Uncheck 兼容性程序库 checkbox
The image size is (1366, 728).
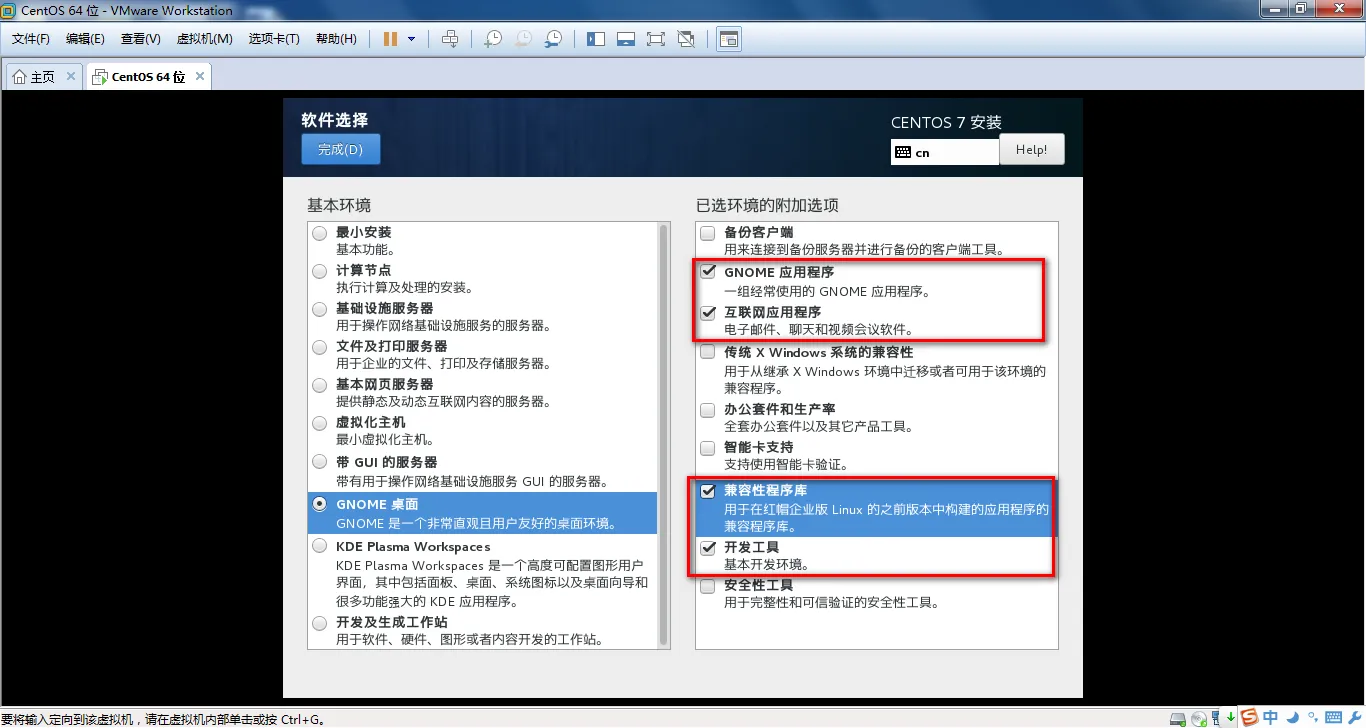pyautogui.click(x=708, y=491)
